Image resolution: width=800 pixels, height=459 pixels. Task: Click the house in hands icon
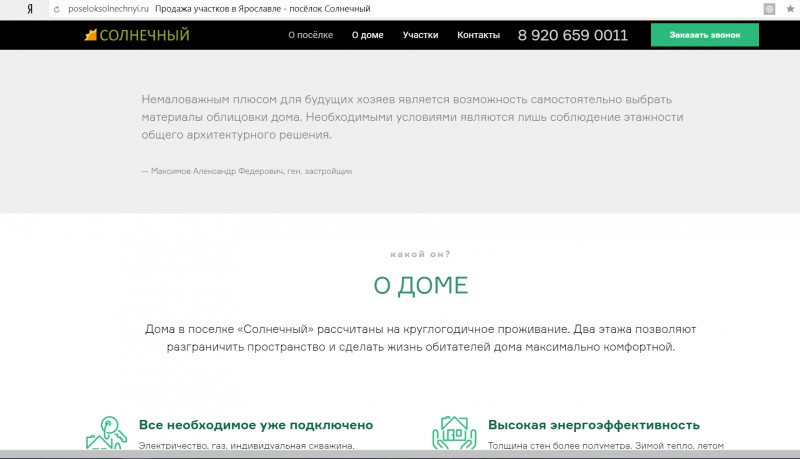coord(454,432)
